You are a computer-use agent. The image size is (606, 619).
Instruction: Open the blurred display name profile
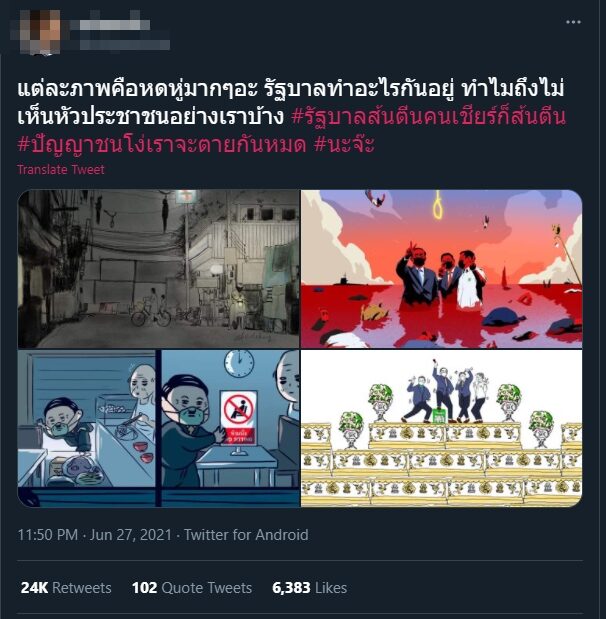pyautogui.click(x=114, y=25)
